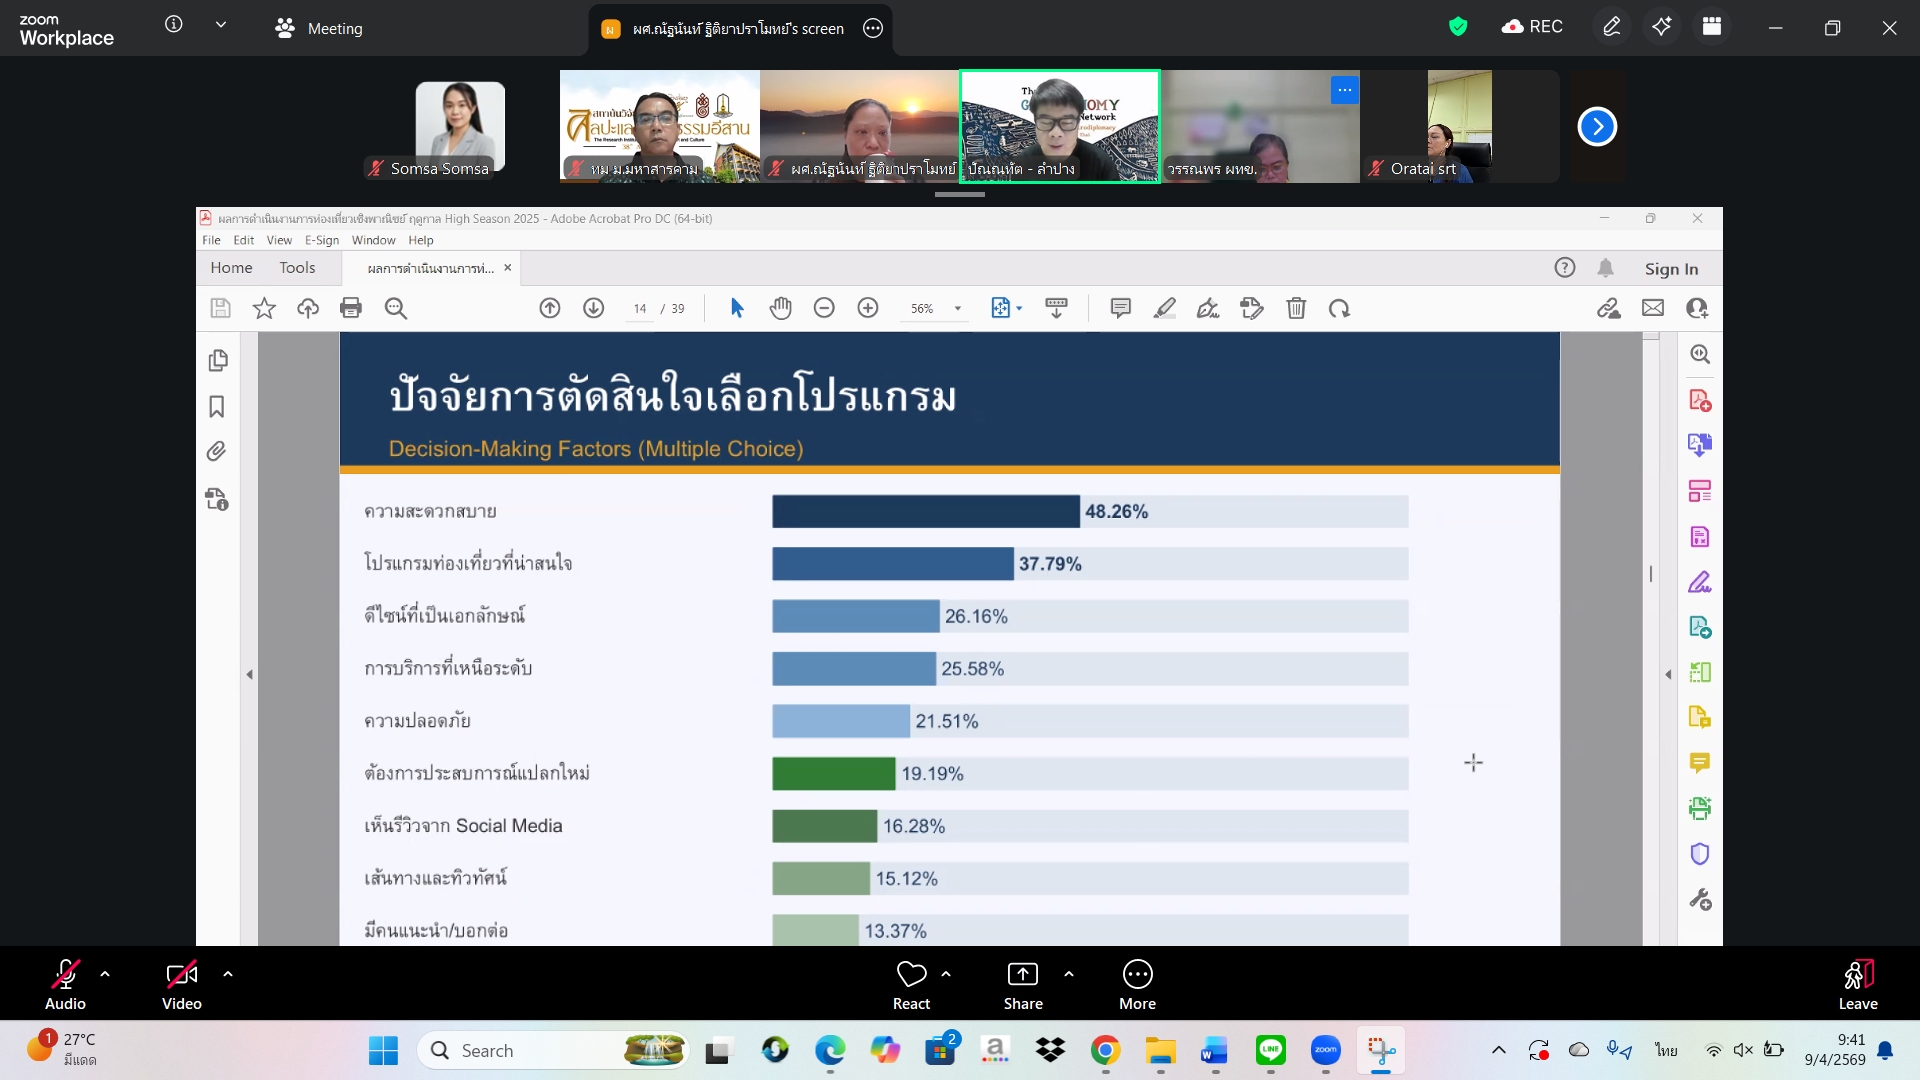Click the Zoom AI Companion sparkle icon
This screenshot has width=1920, height=1080.
pos(1661,27)
